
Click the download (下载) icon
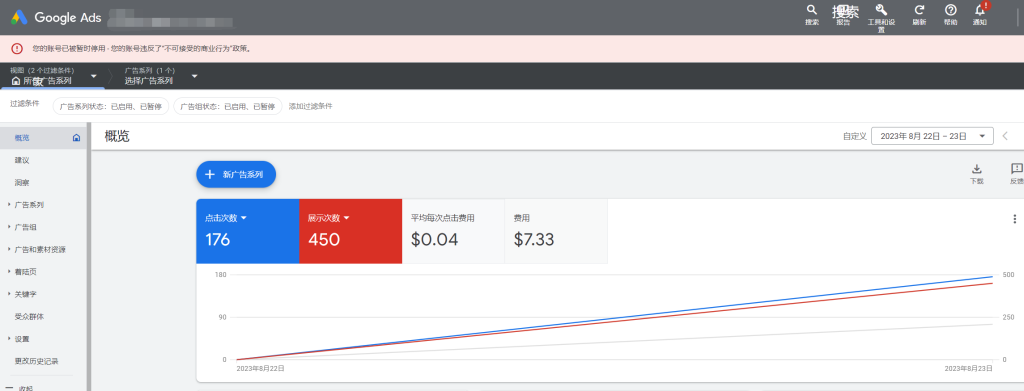click(976, 169)
